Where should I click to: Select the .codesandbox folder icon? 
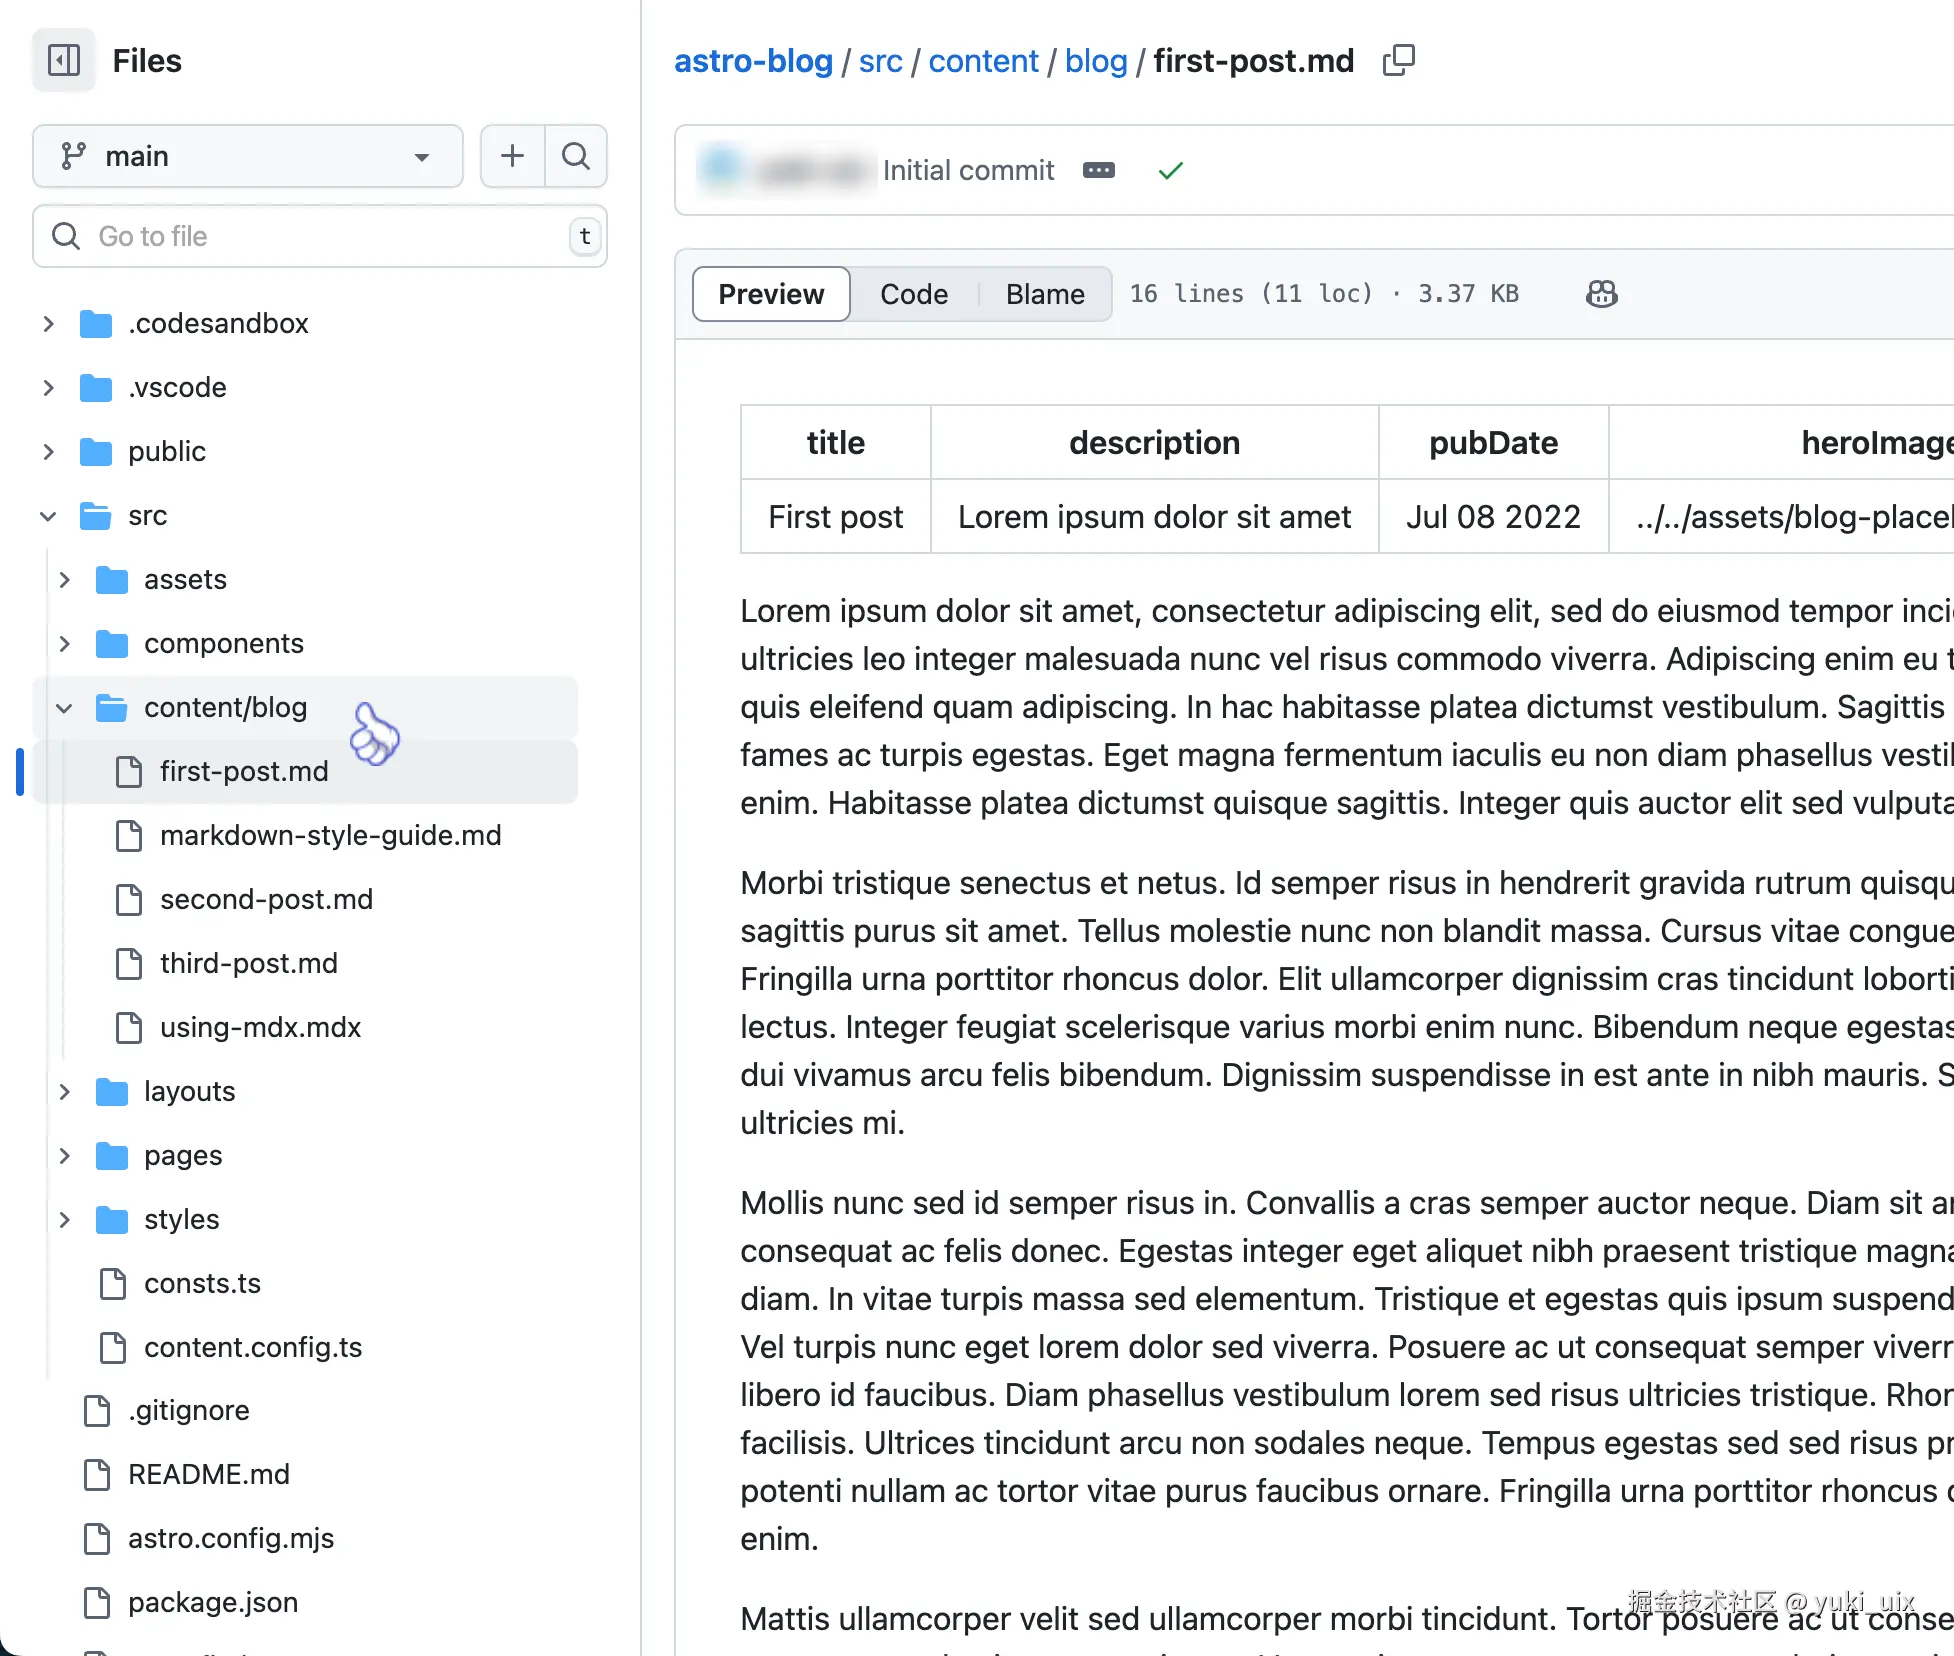(x=96, y=324)
